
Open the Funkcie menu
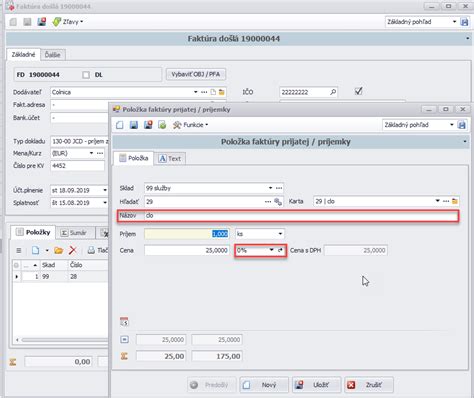(x=191, y=125)
